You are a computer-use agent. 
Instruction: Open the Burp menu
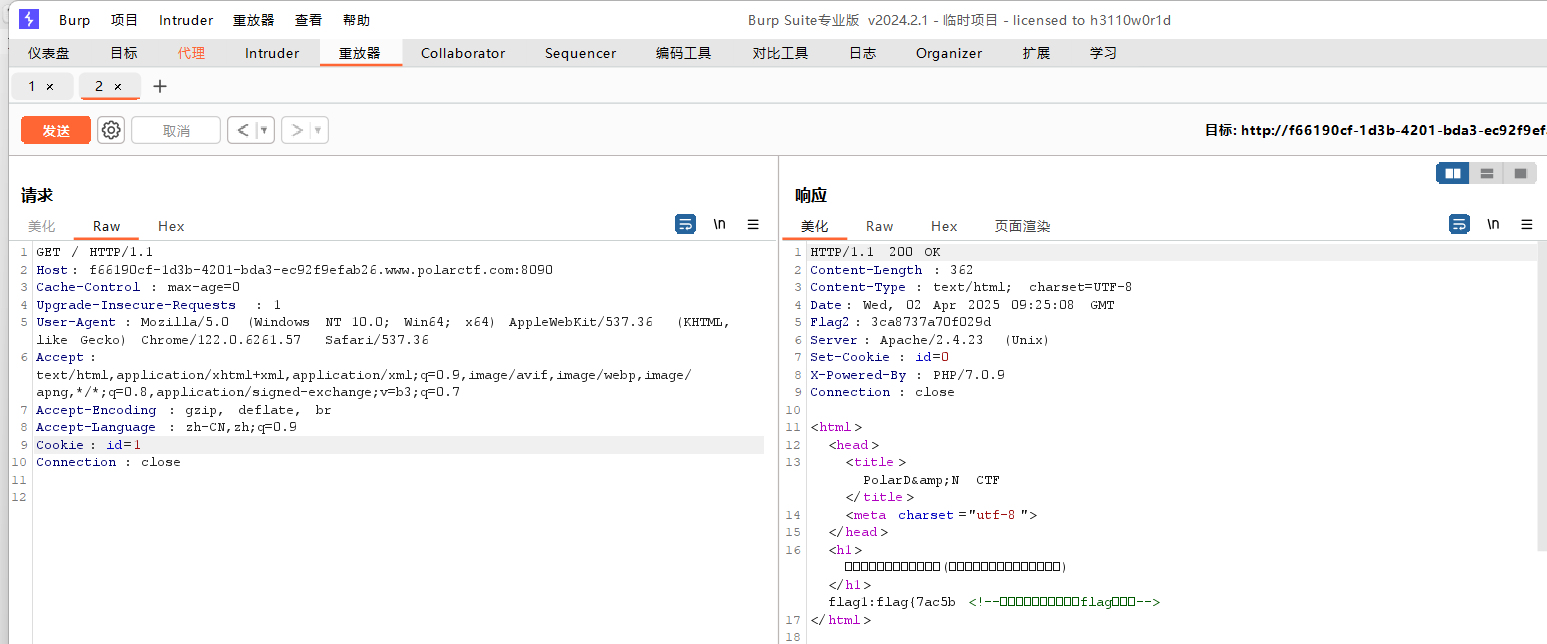coord(74,20)
